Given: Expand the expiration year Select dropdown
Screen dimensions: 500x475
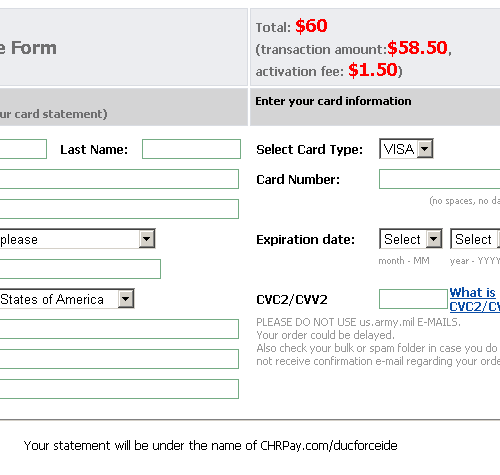Looking at the screenshot, I should (475, 239).
